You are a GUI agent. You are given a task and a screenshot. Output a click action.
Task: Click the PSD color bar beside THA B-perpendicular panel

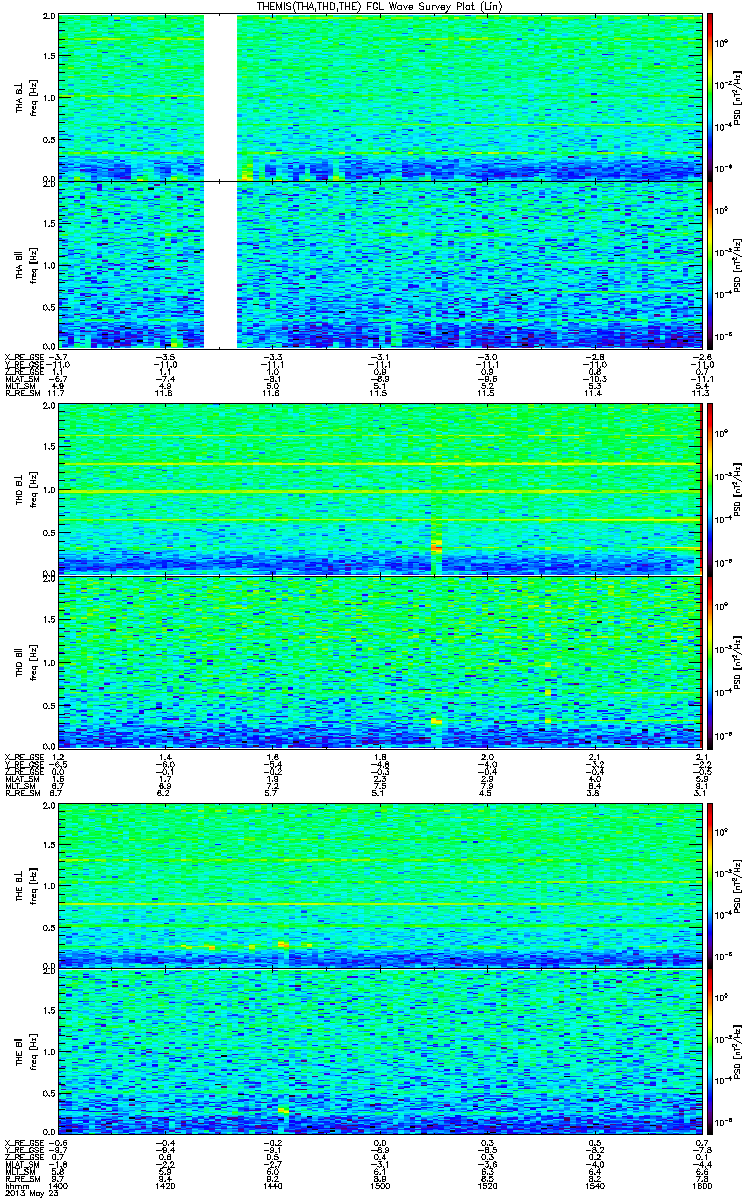710,97
